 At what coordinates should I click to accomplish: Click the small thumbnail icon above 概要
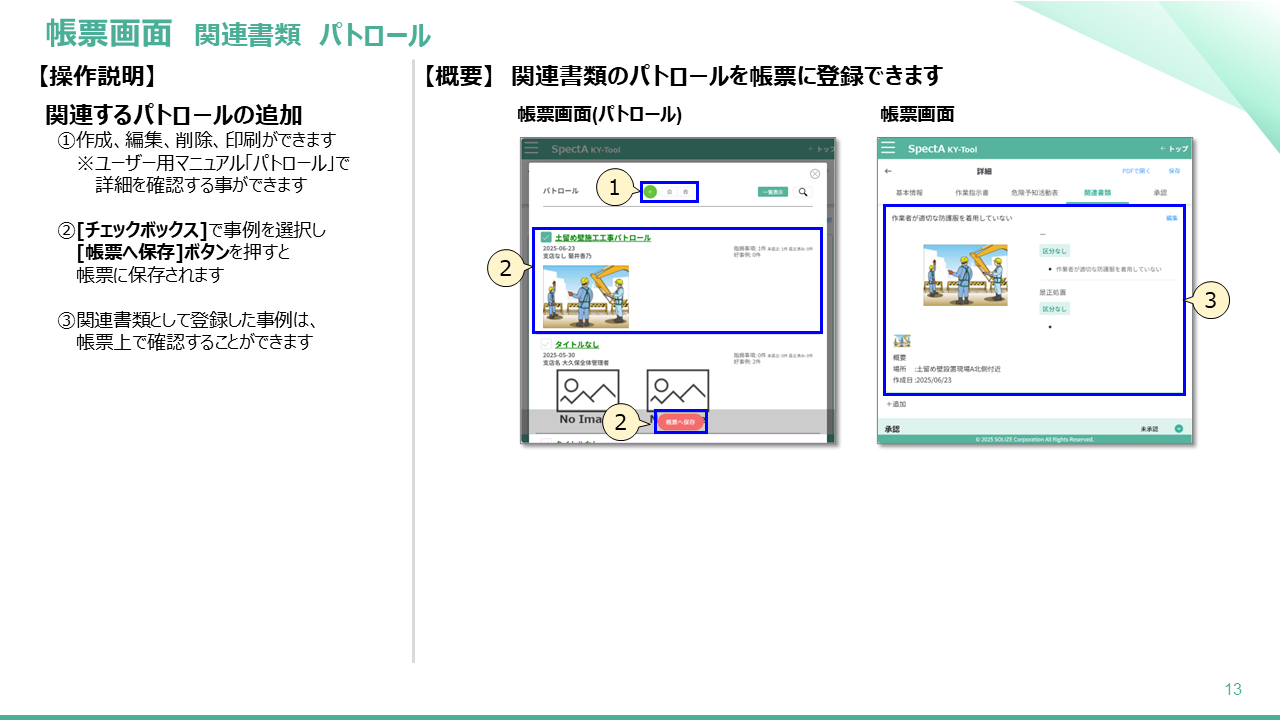click(902, 341)
